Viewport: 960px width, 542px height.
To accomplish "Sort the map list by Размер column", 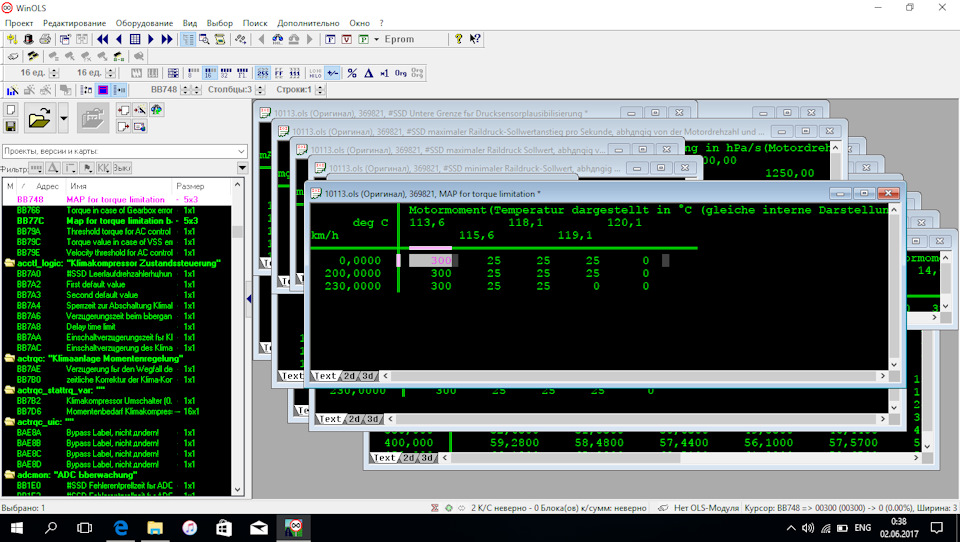I will tap(190, 186).
